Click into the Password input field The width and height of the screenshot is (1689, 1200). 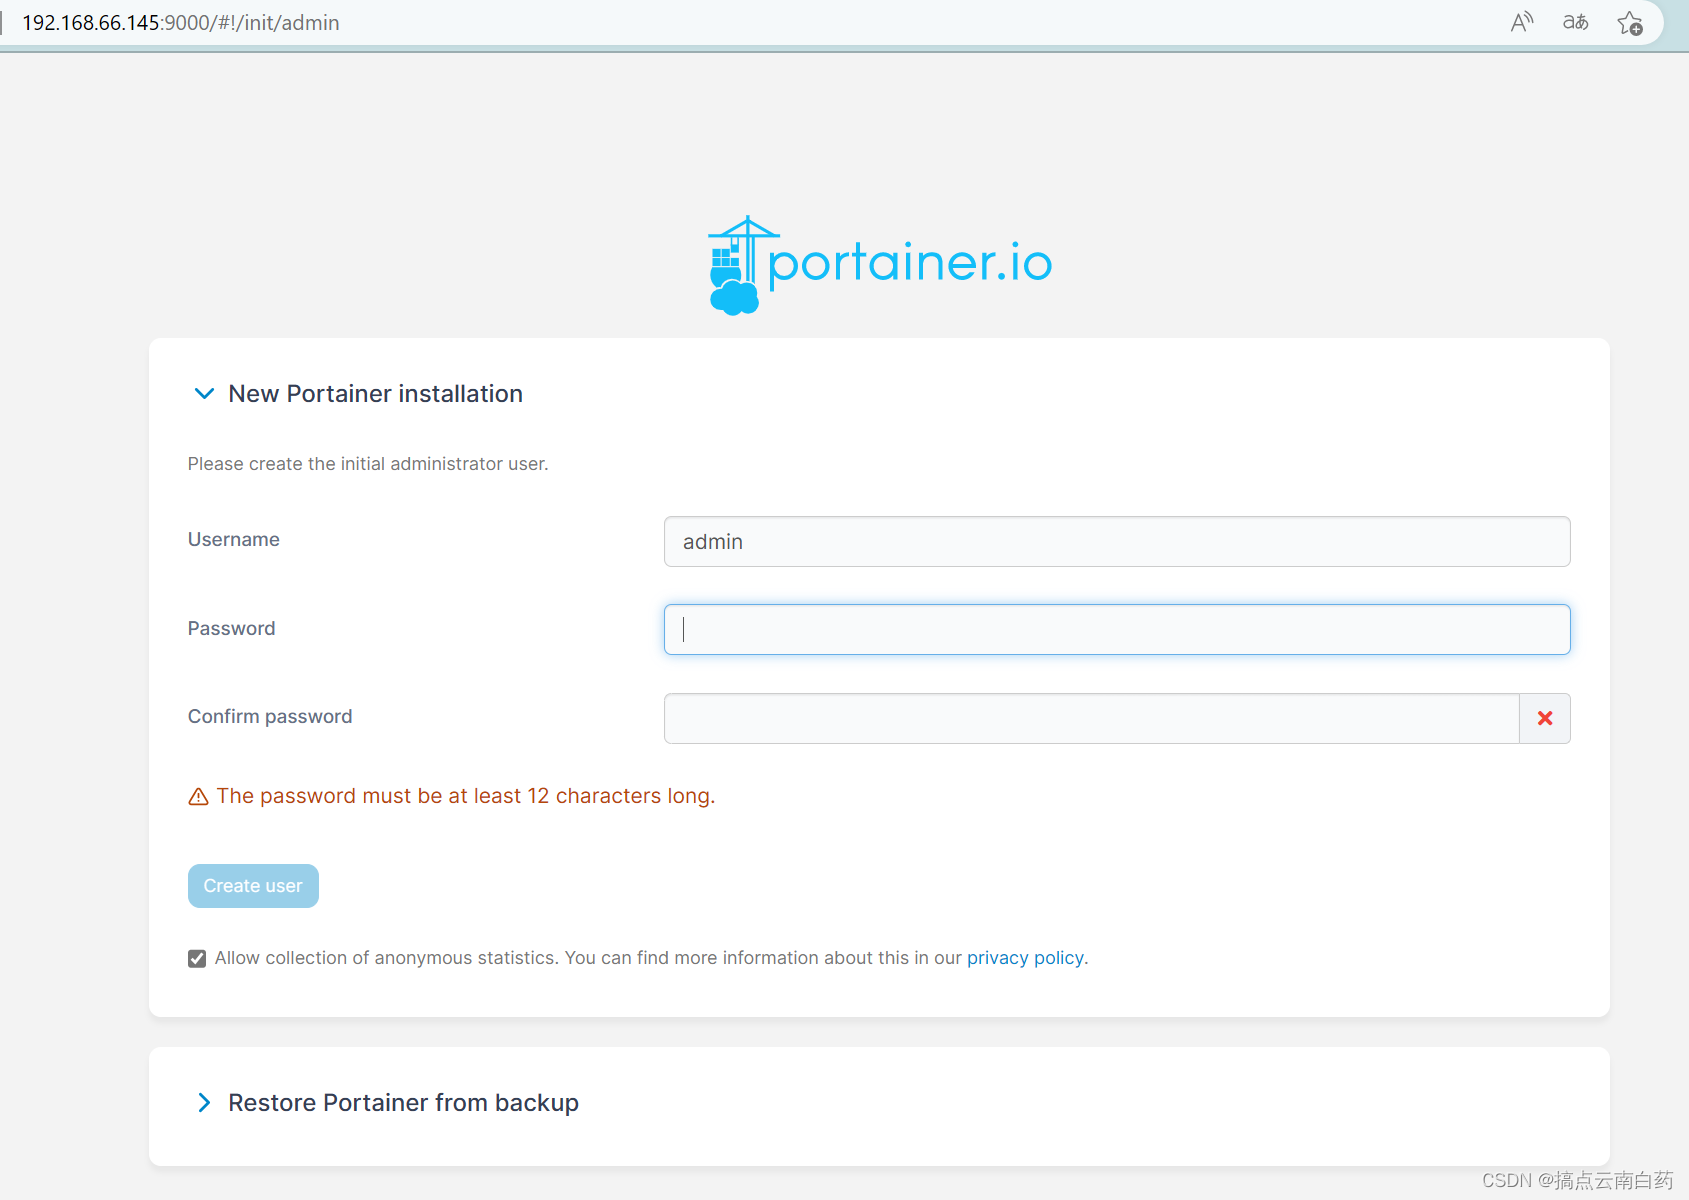1117,630
